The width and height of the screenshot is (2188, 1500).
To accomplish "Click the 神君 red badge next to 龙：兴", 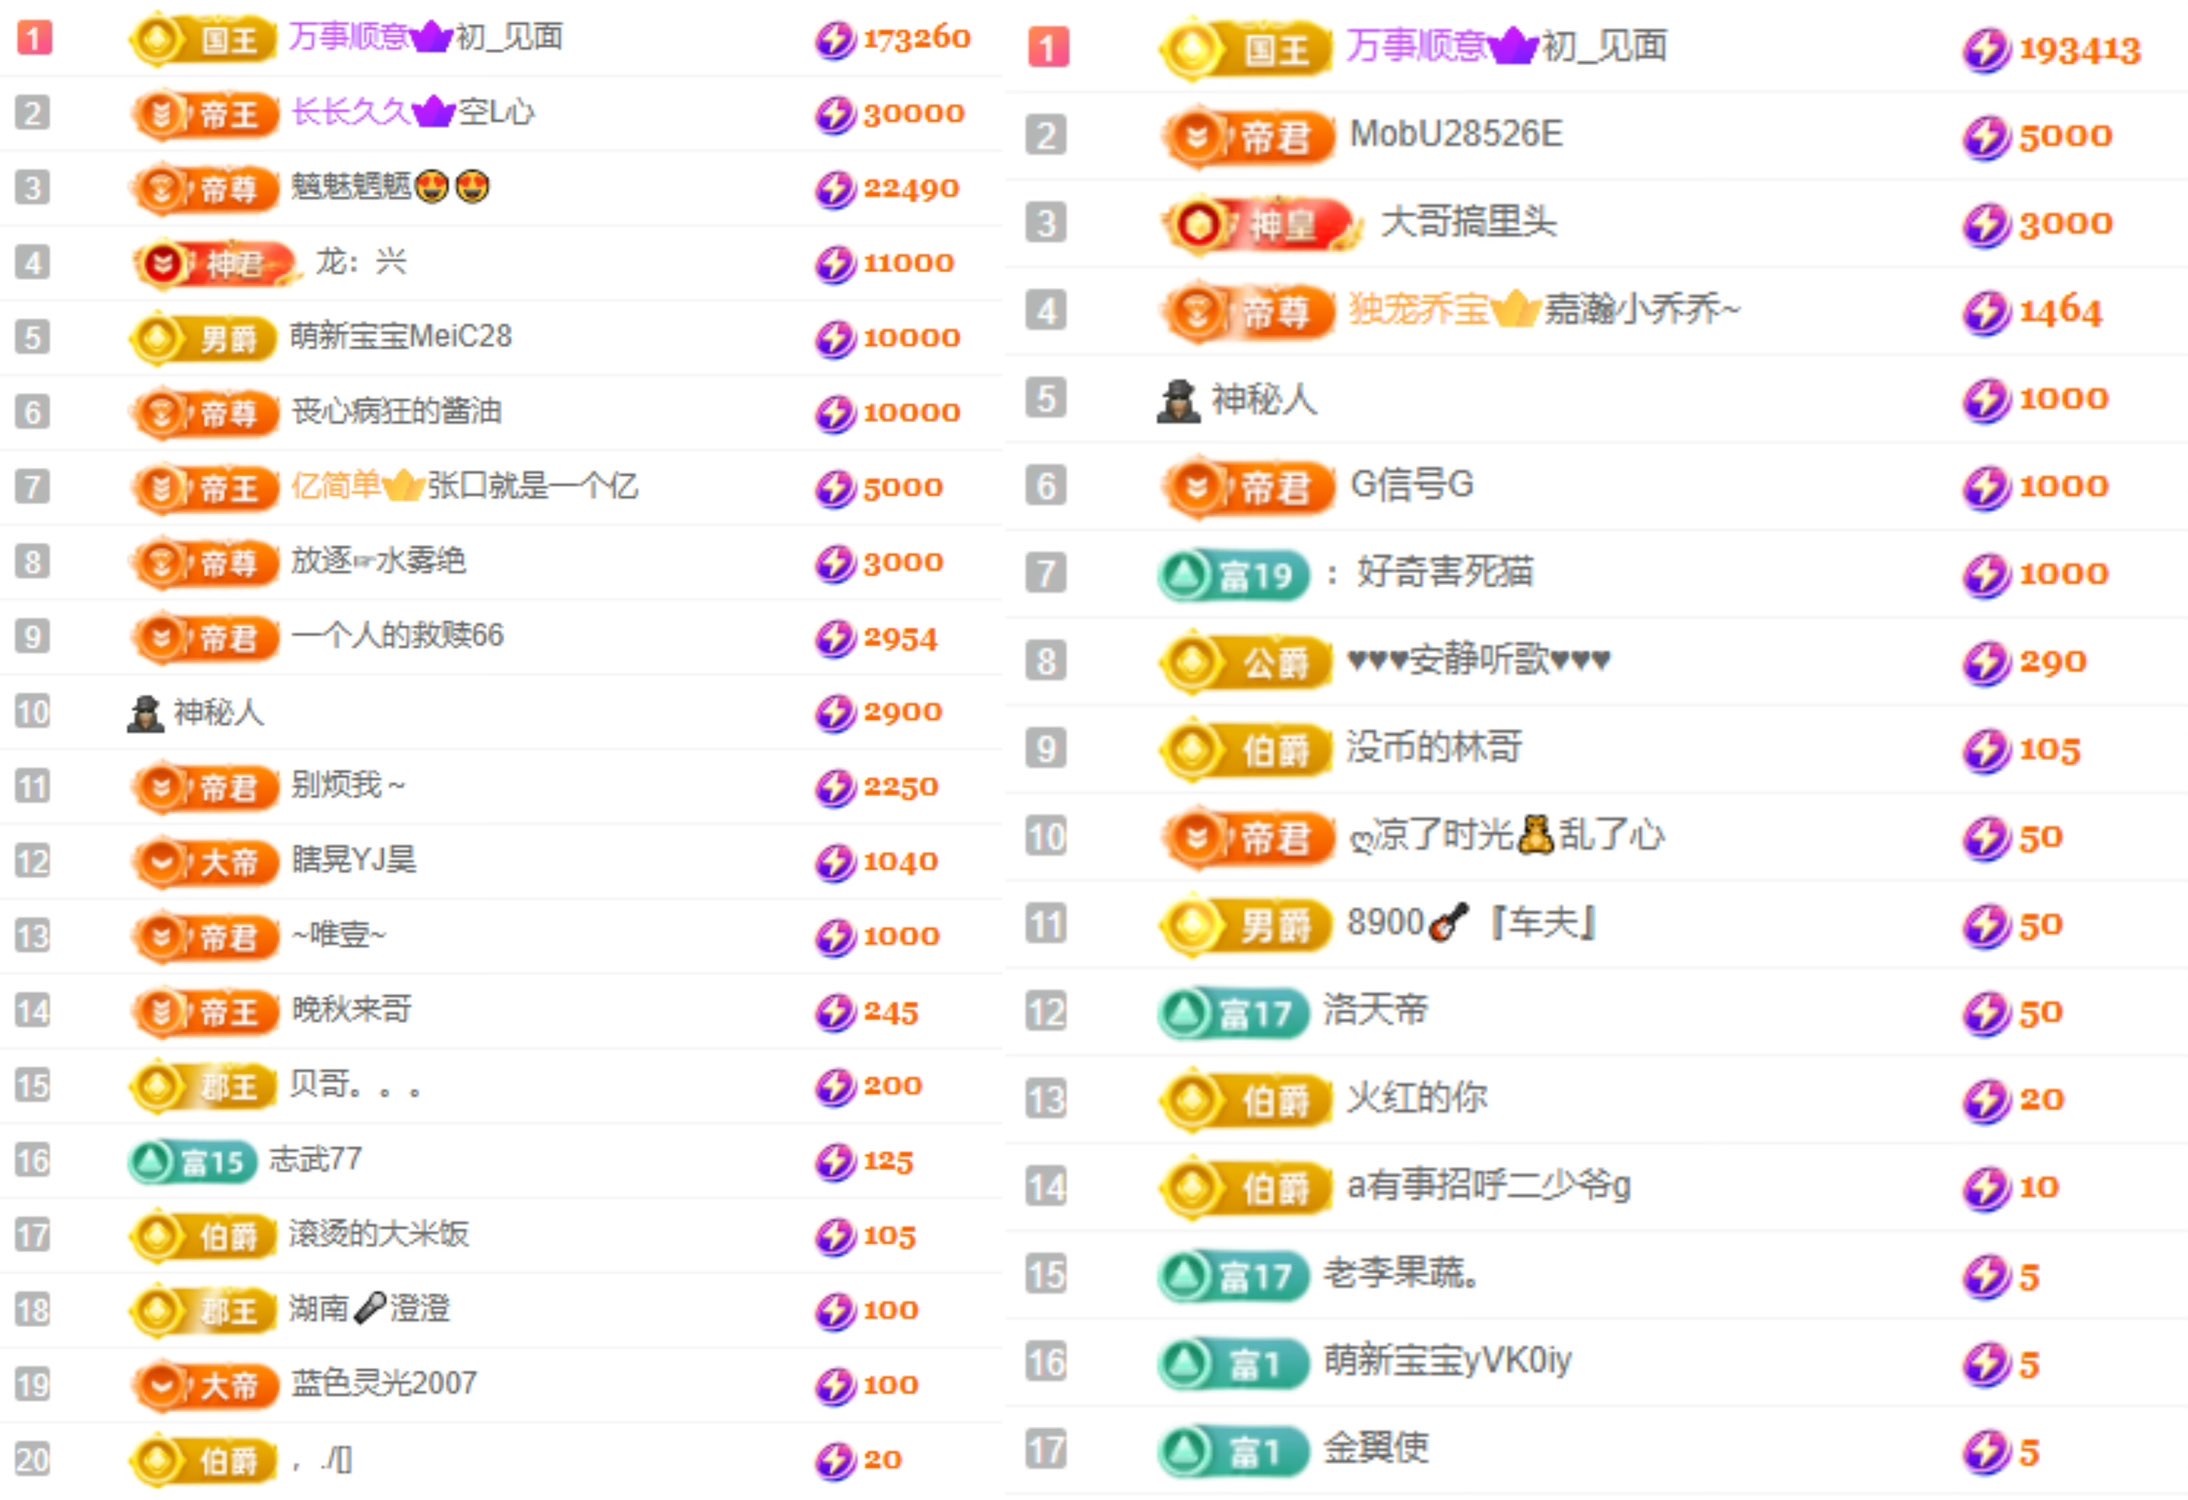I will pyautogui.click(x=214, y=263).
